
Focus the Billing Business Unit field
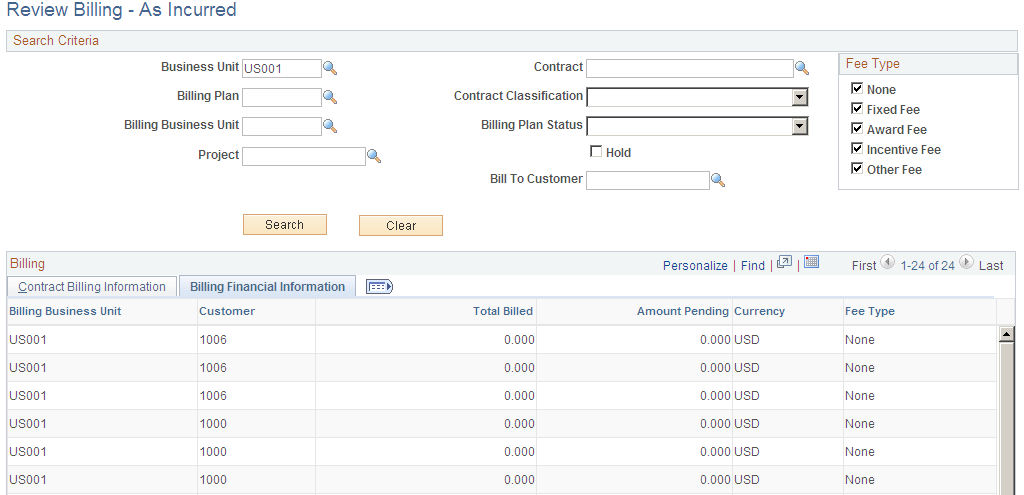281,126
